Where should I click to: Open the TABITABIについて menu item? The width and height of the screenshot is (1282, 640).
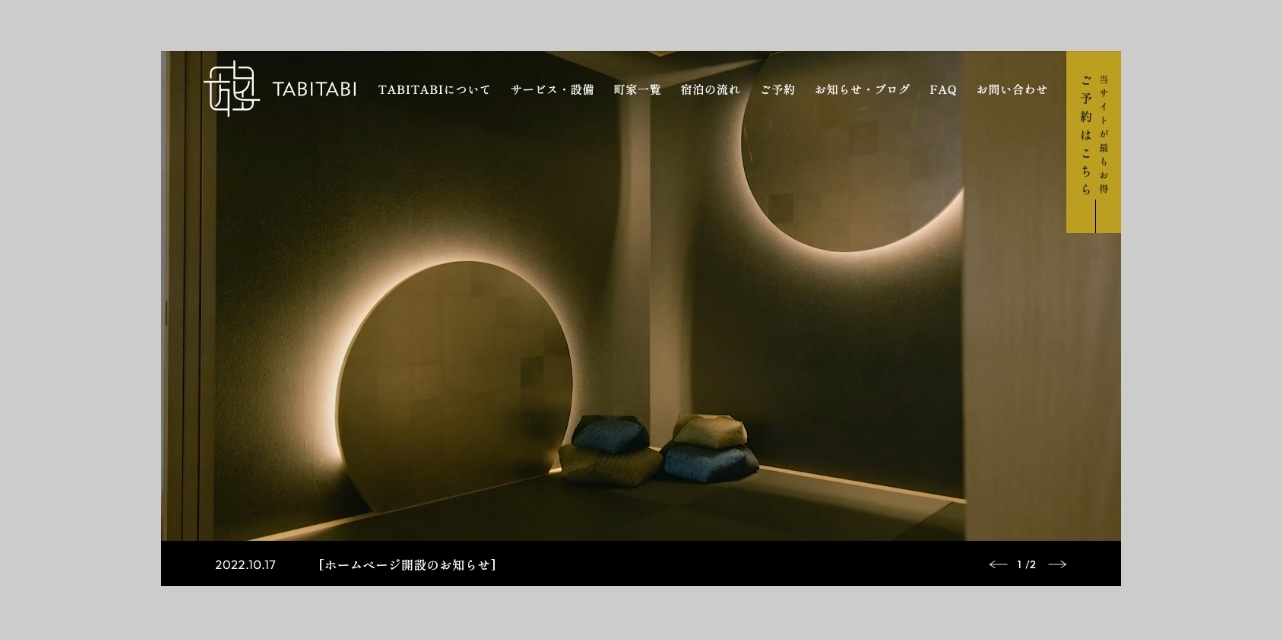434,90
